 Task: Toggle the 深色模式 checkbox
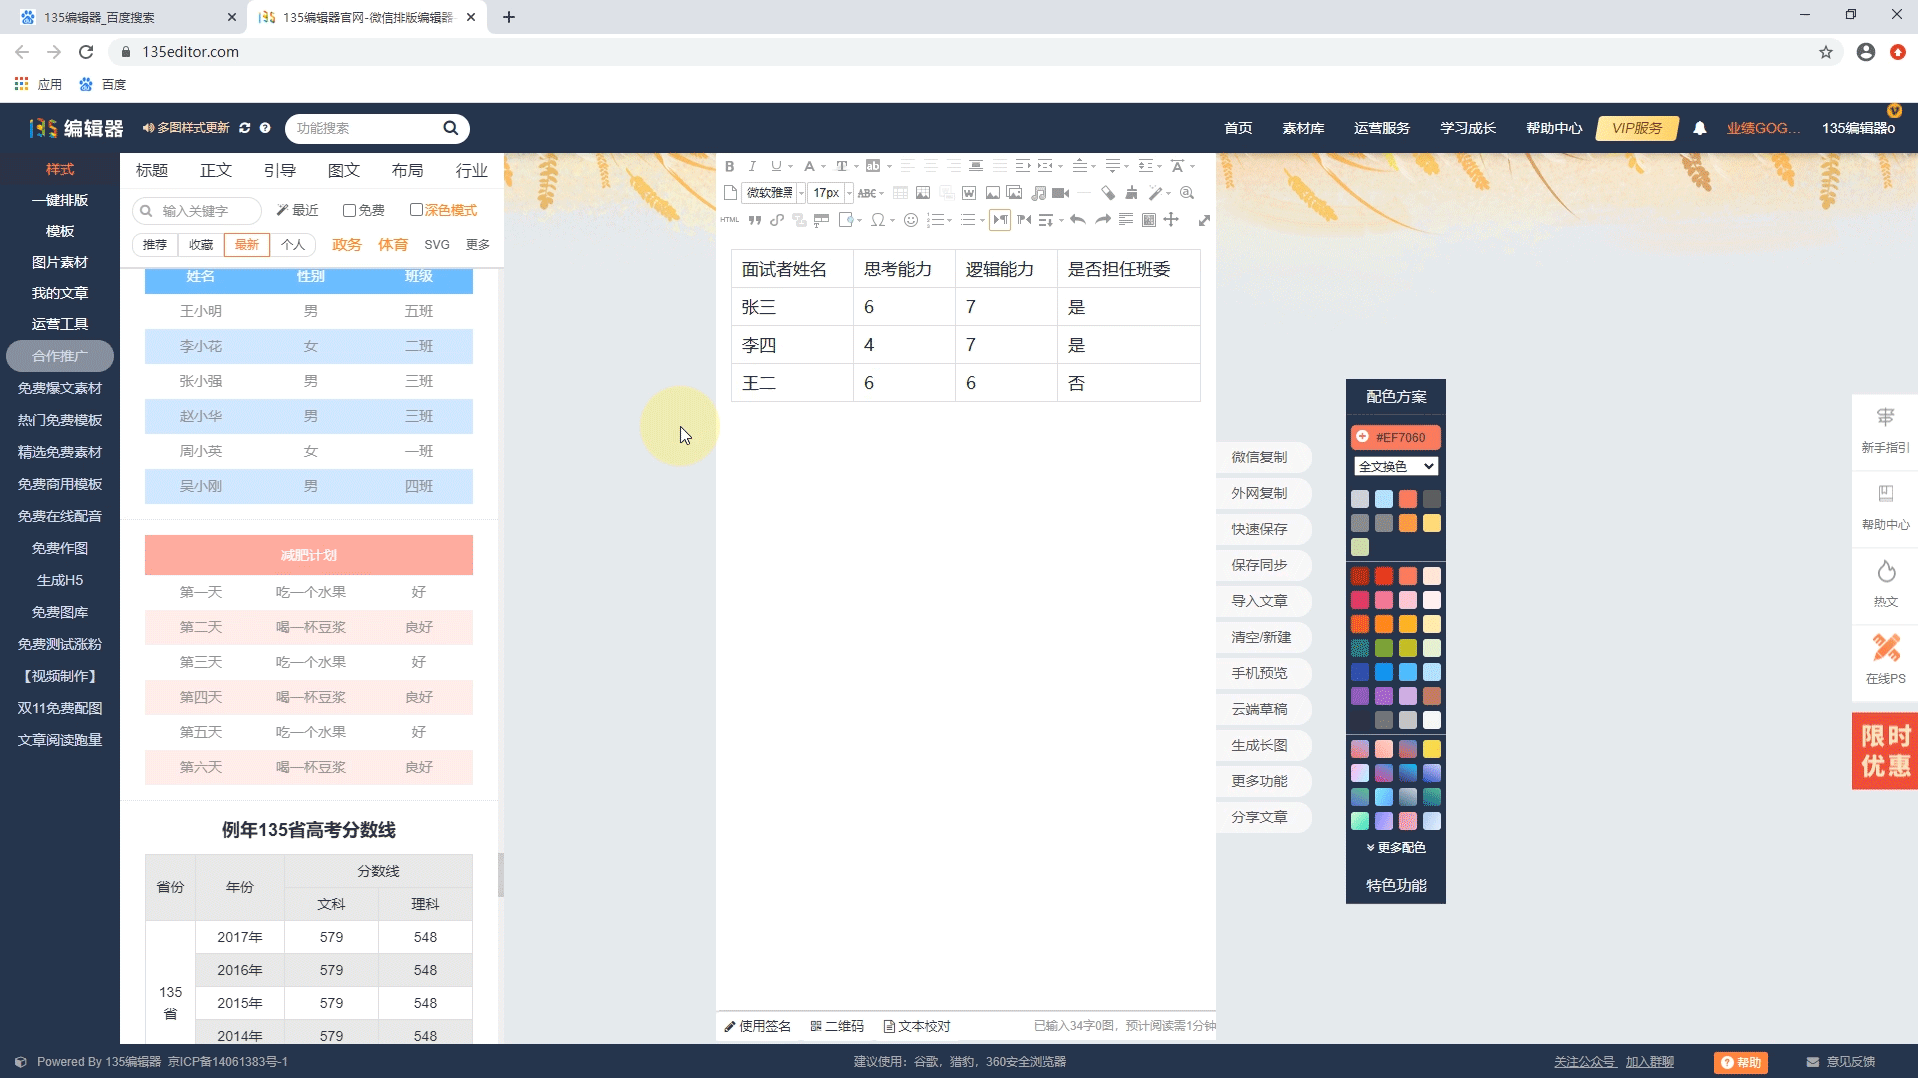[x=416, y=210]
